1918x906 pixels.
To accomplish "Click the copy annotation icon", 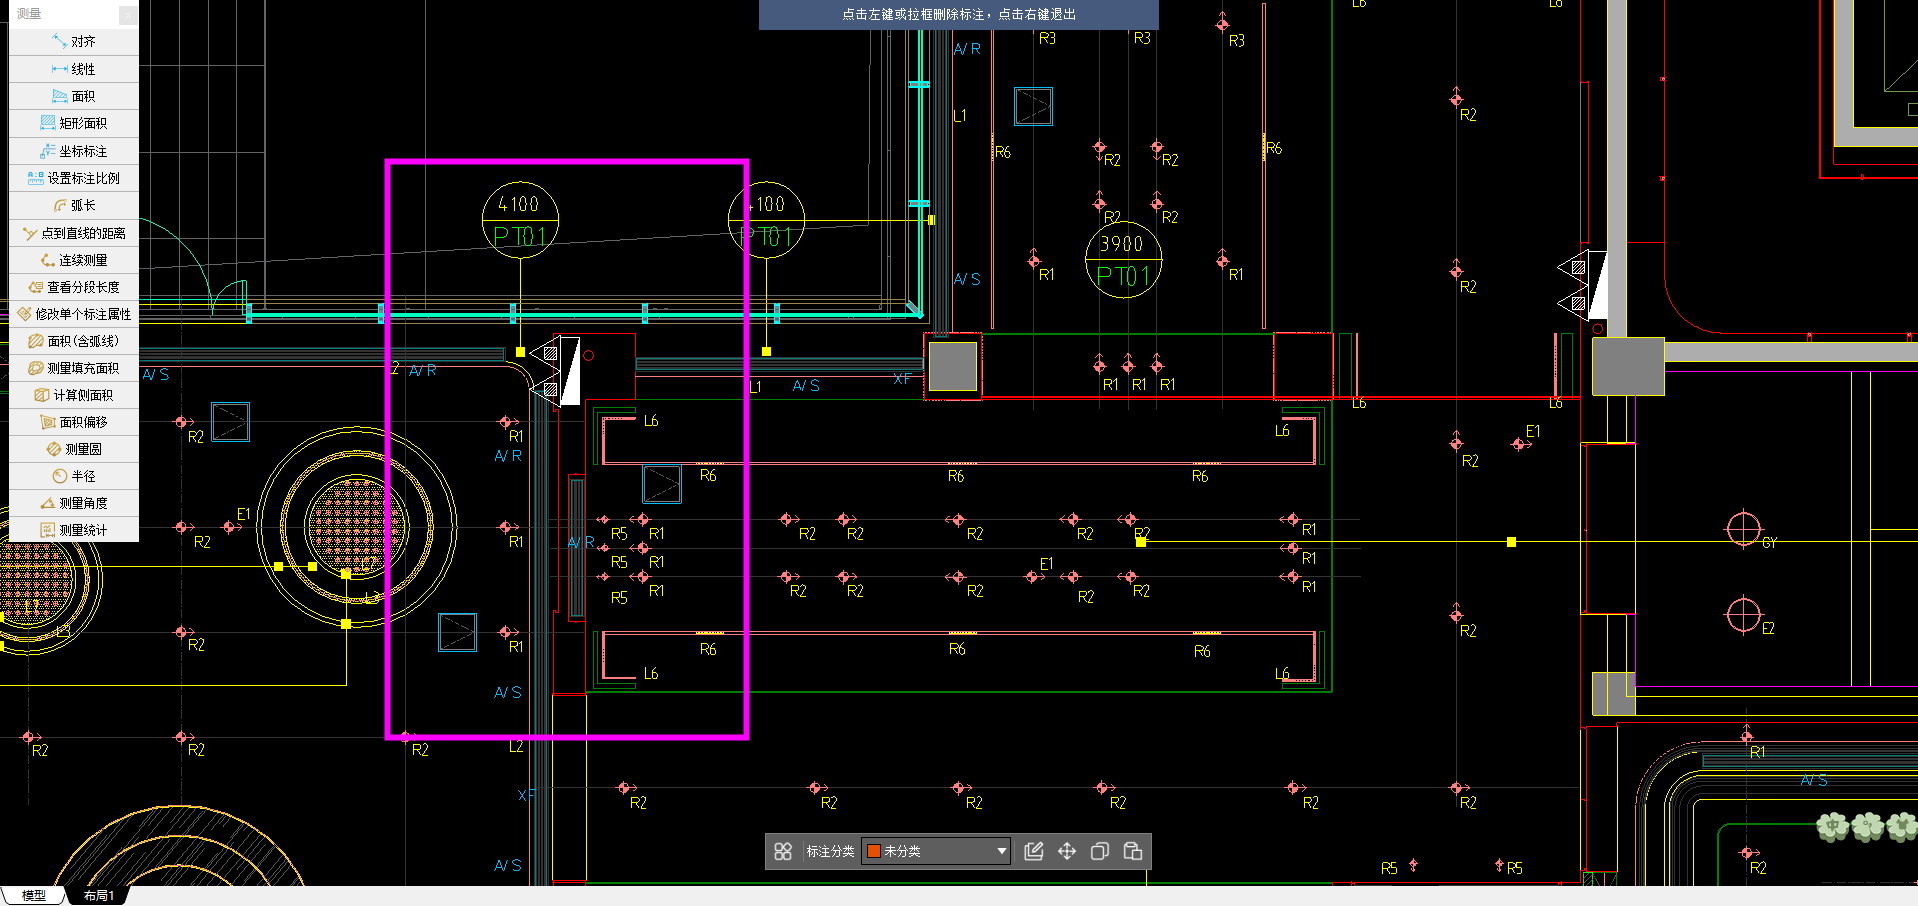I will click(x=1100, y=851).
